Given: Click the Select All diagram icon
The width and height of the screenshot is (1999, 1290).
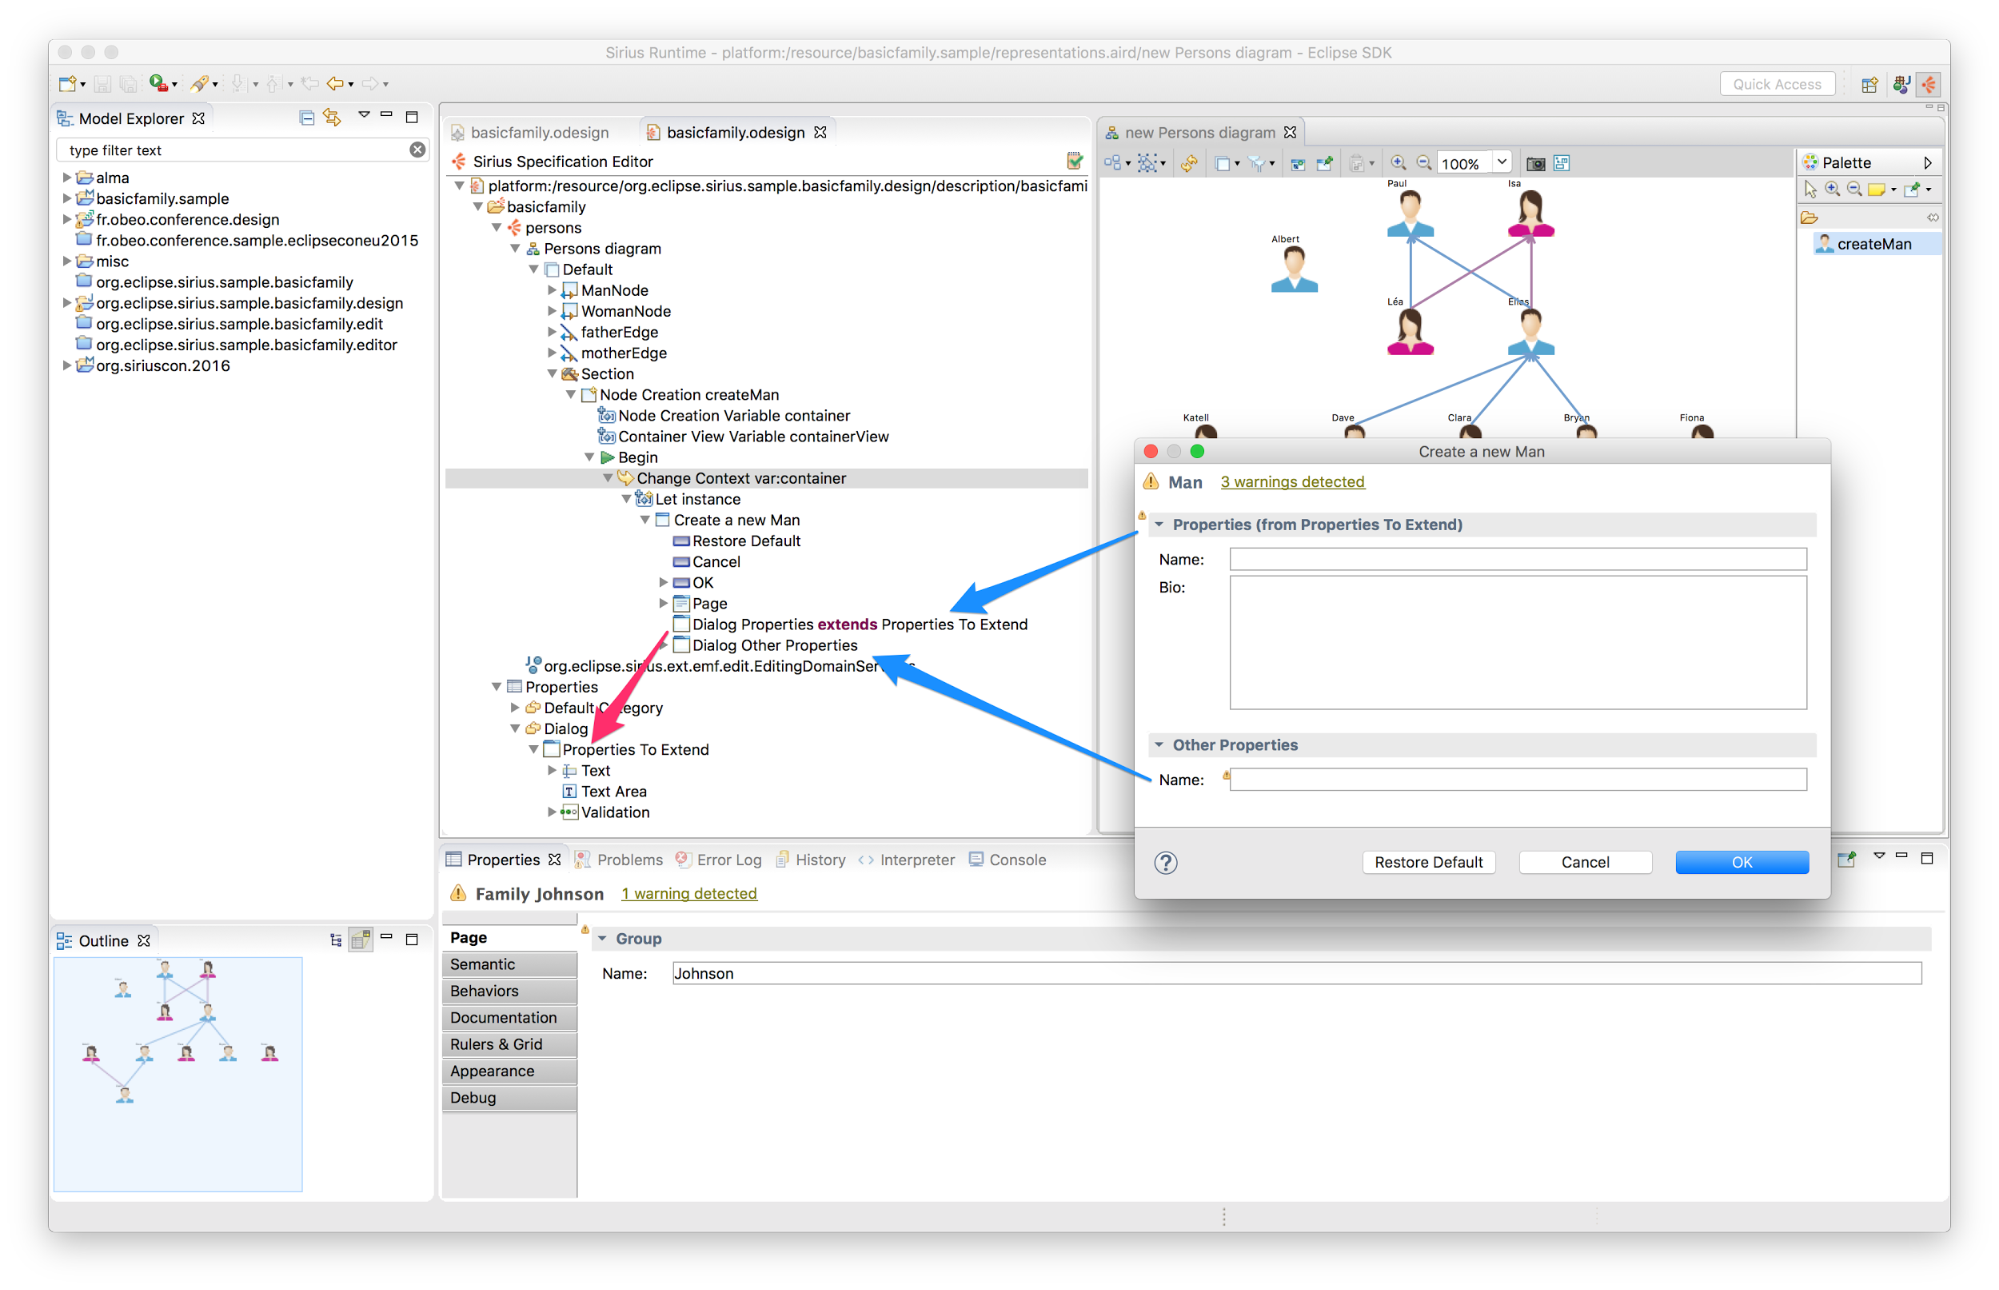Looking at the screenshot, I should [x=1148, y=163].
